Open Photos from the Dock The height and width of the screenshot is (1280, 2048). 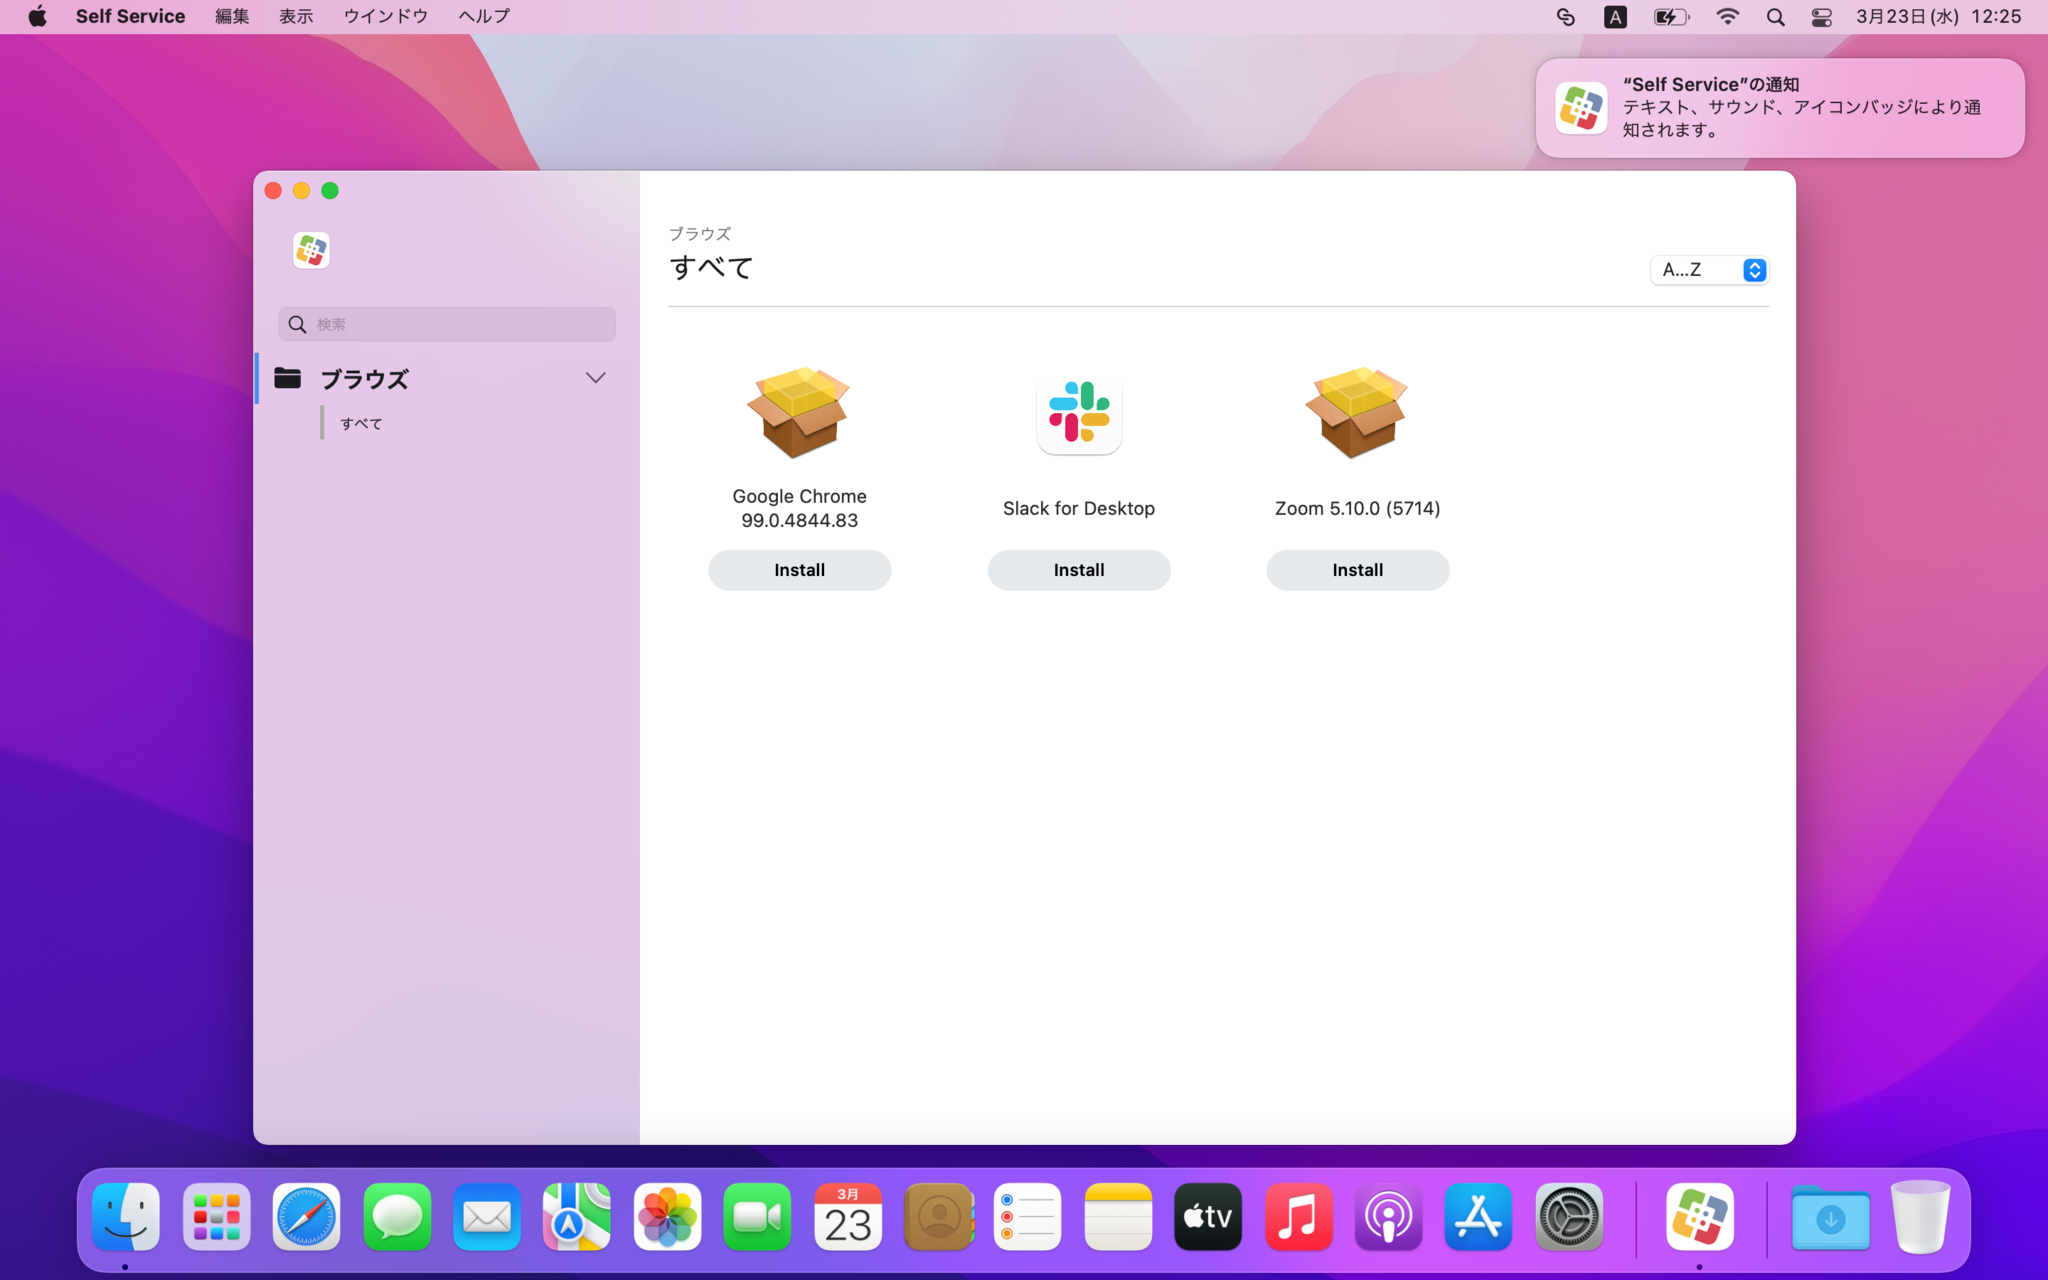(x=667, y=1217)
